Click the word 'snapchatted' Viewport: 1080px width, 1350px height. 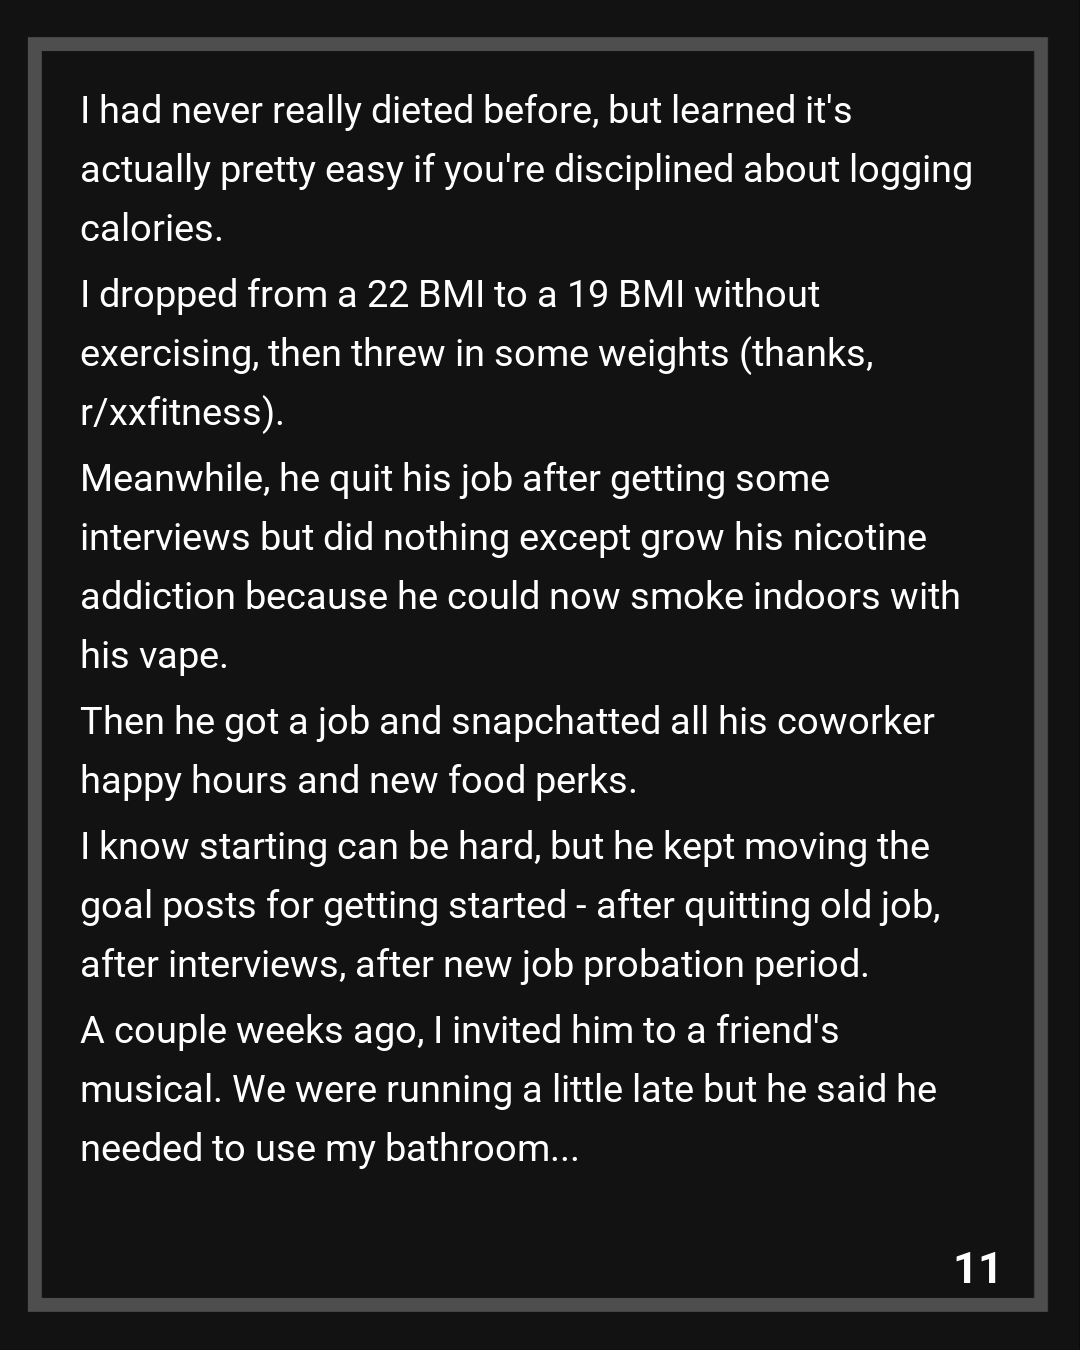click(x=555, y=721)
